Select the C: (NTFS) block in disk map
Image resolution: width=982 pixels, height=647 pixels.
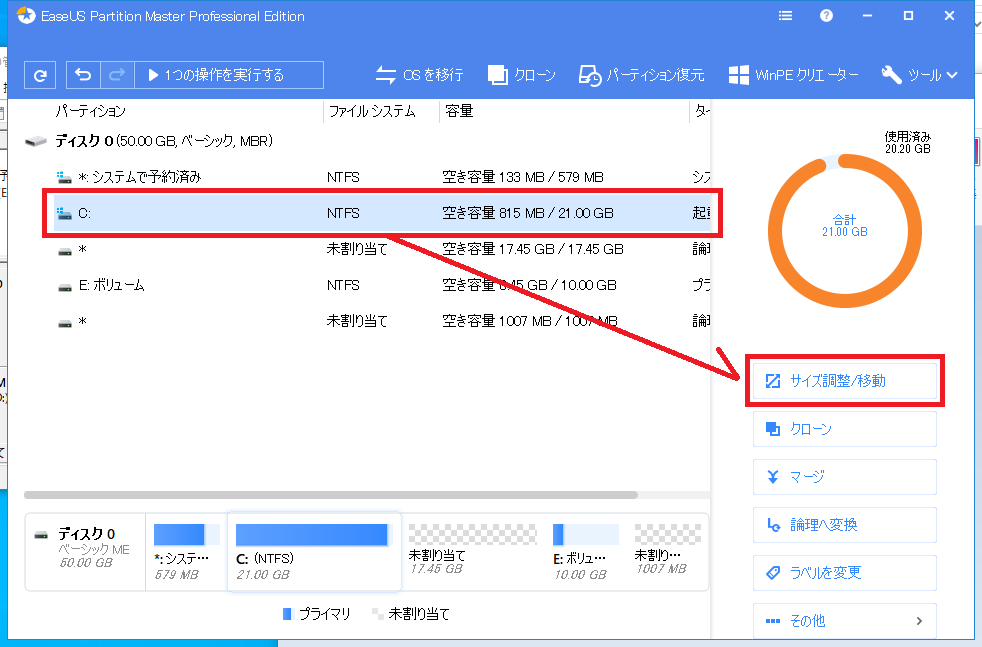313,551
